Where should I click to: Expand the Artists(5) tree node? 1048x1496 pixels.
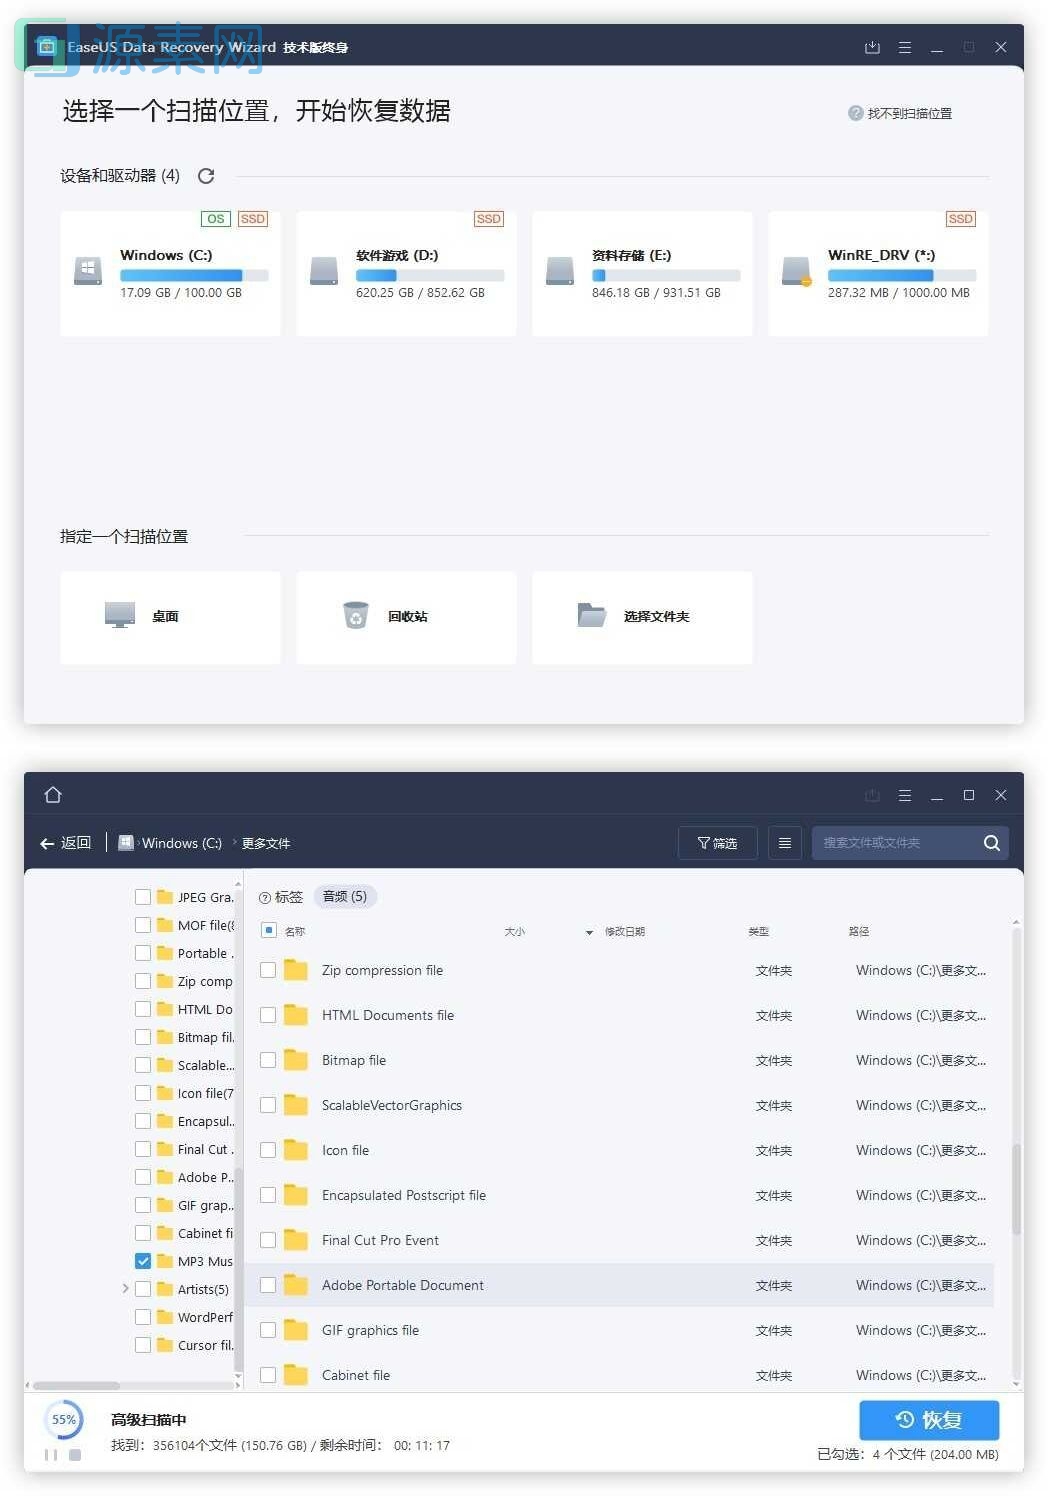[x=124, y=1289]
